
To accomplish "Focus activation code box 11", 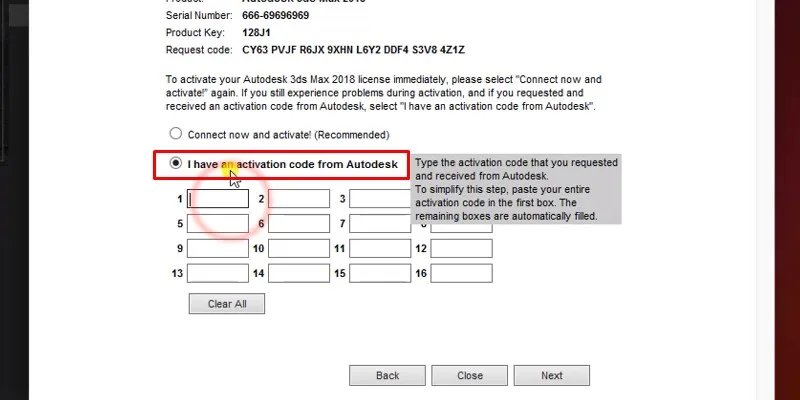I will (380, 249).
